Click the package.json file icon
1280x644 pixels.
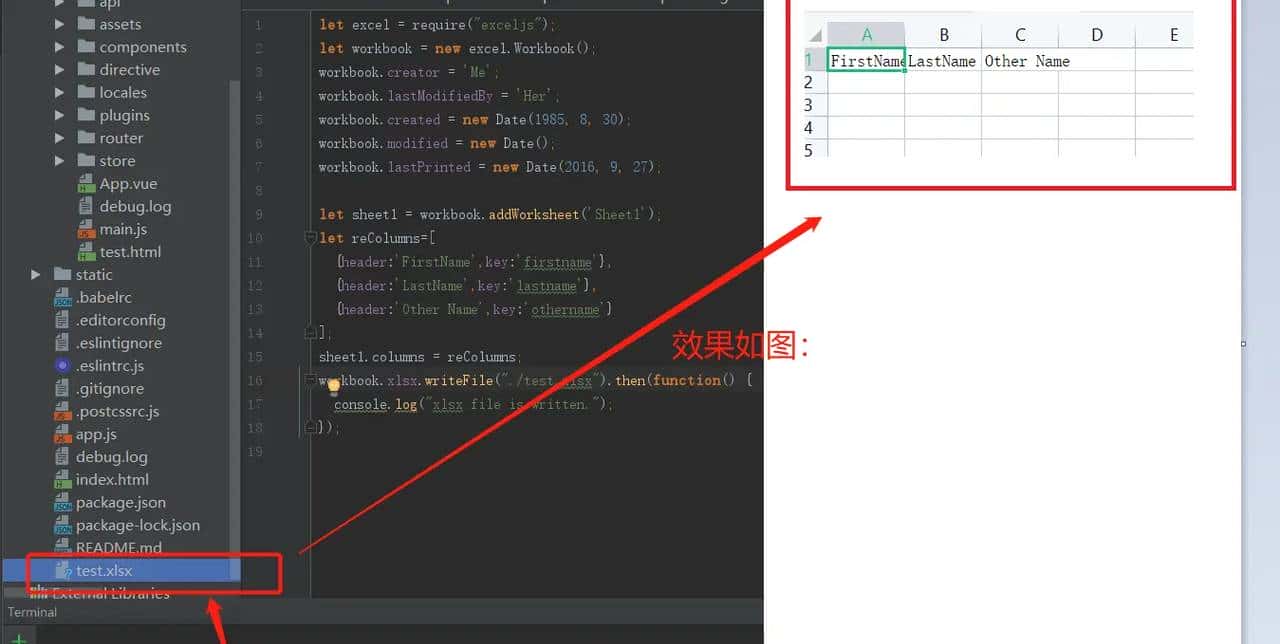(65, 502)
